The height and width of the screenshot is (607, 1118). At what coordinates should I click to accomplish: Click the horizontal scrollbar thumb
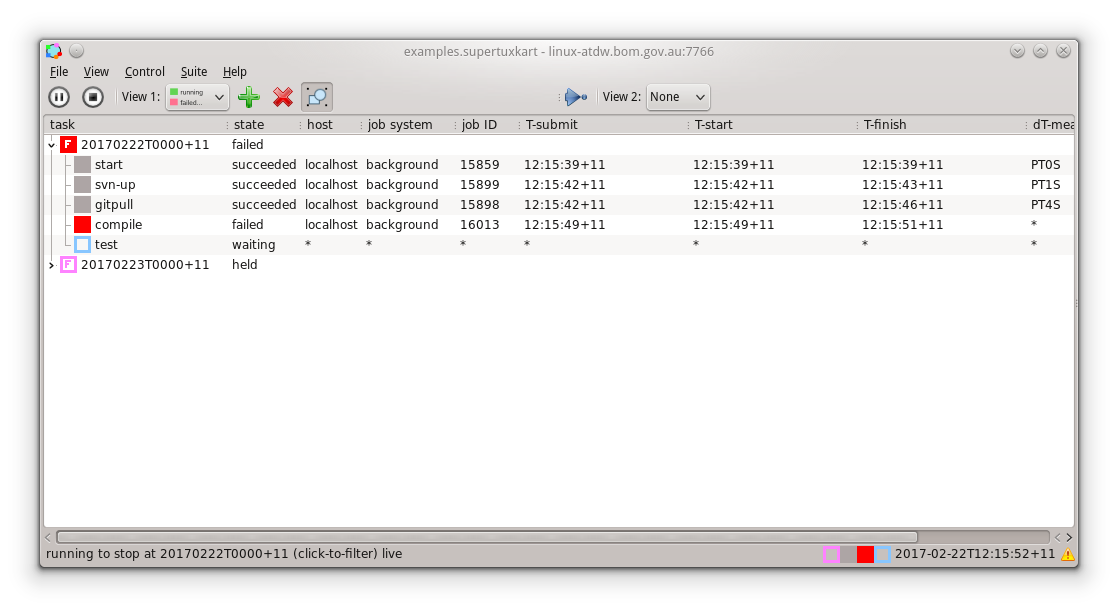(487, 536)
